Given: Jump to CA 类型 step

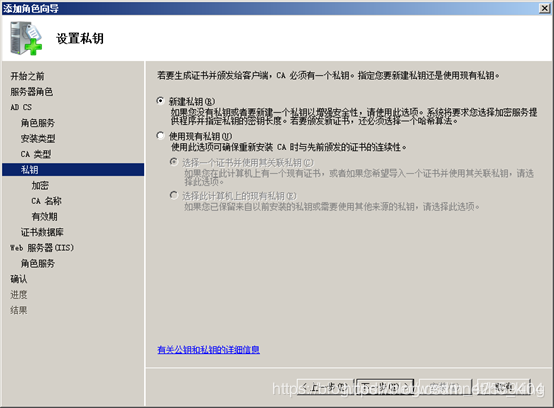Looking at the screenshot, I should pyautogui.click(x=36, y=154).
